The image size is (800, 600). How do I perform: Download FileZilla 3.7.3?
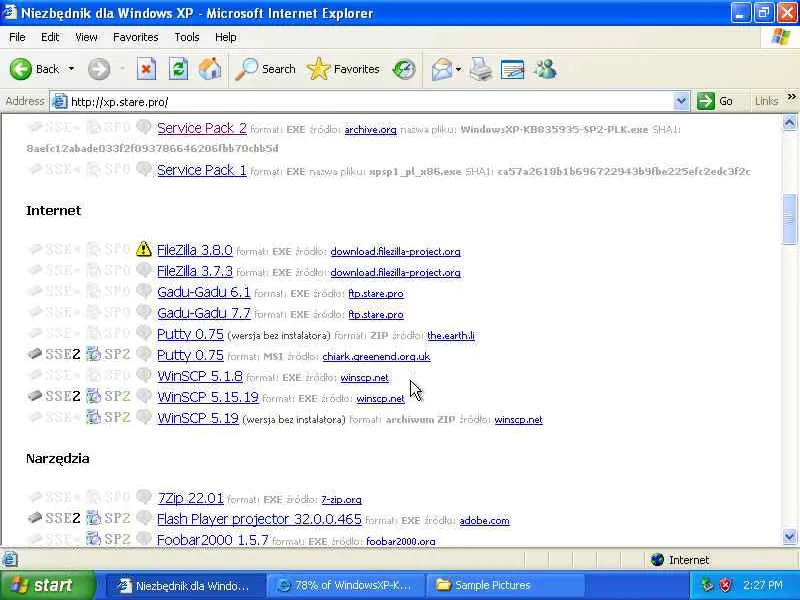(195, 271)
